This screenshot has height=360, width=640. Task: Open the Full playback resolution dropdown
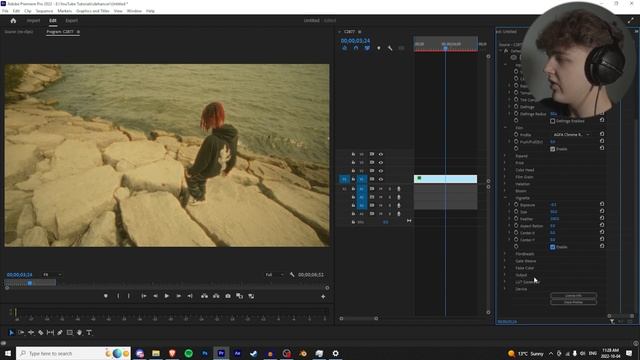click(274, 275)
